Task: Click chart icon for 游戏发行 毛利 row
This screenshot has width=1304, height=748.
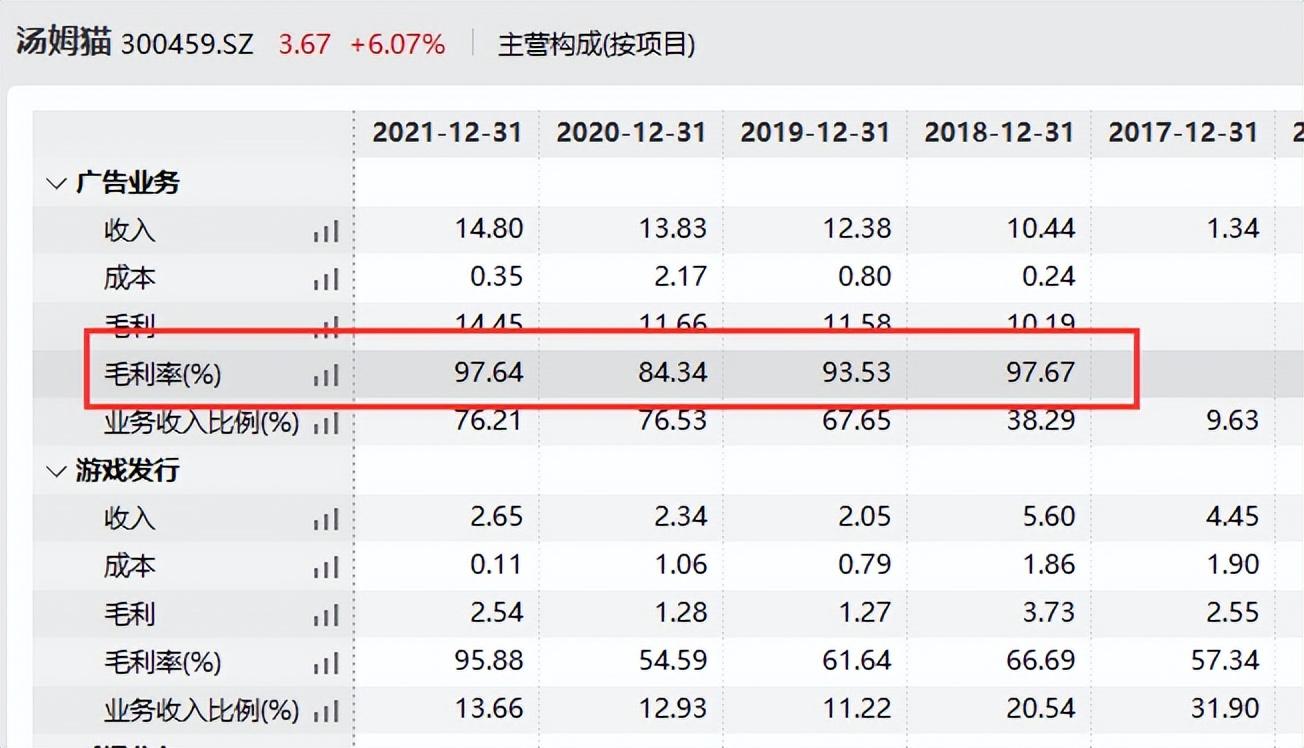Action: click(326, 615)
